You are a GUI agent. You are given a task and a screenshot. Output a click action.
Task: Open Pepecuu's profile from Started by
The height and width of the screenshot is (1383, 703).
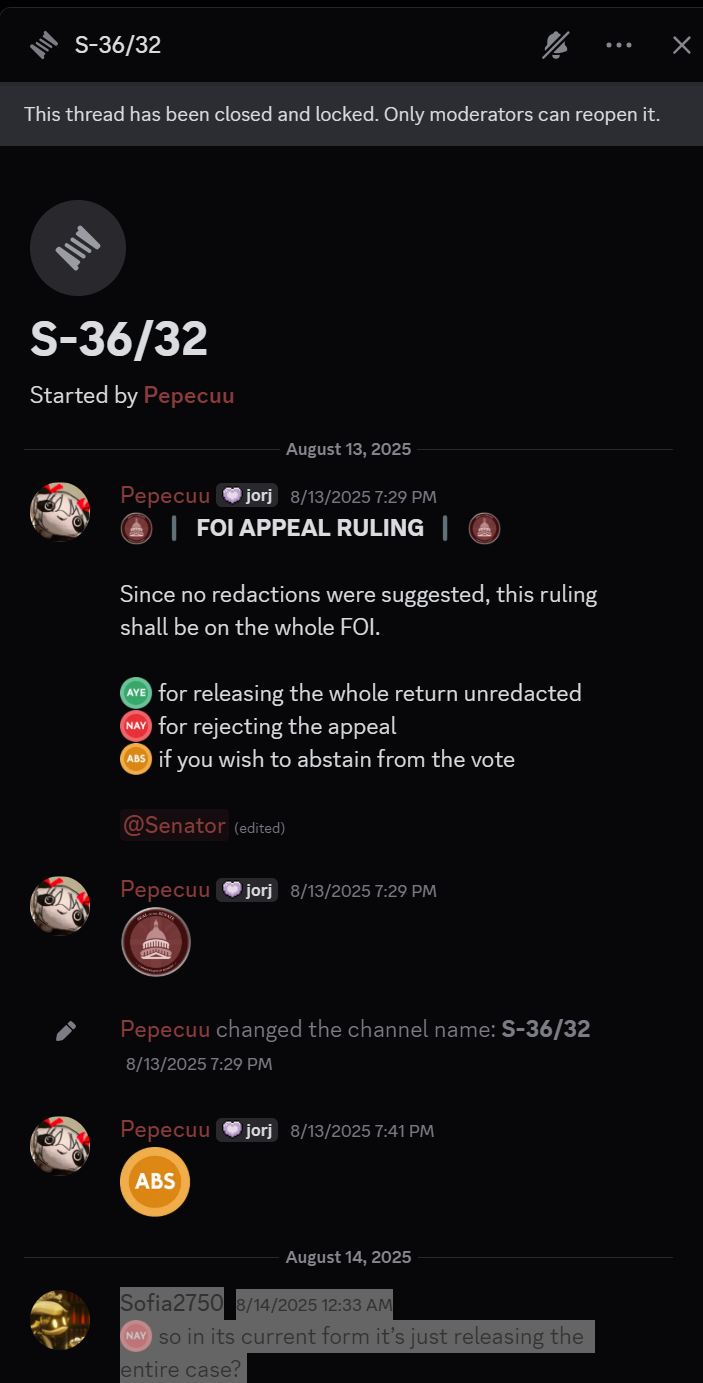click(x=189, y=395)
